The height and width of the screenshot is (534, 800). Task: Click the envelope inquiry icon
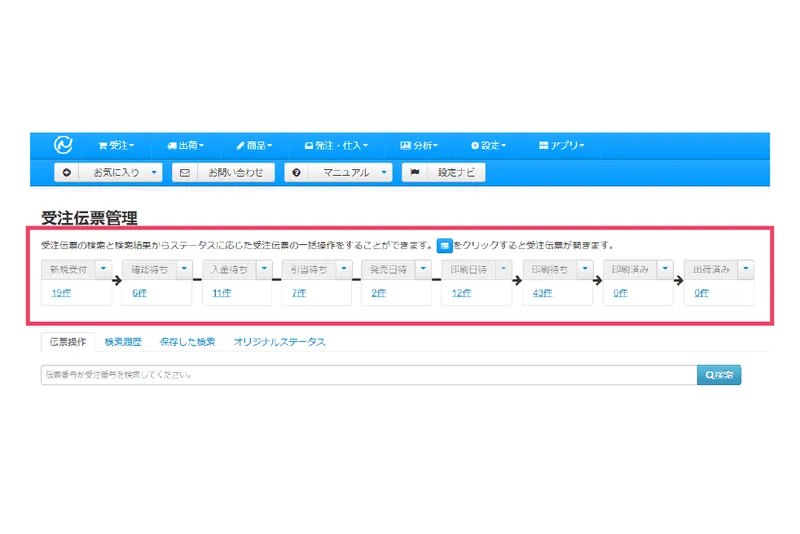185,172
